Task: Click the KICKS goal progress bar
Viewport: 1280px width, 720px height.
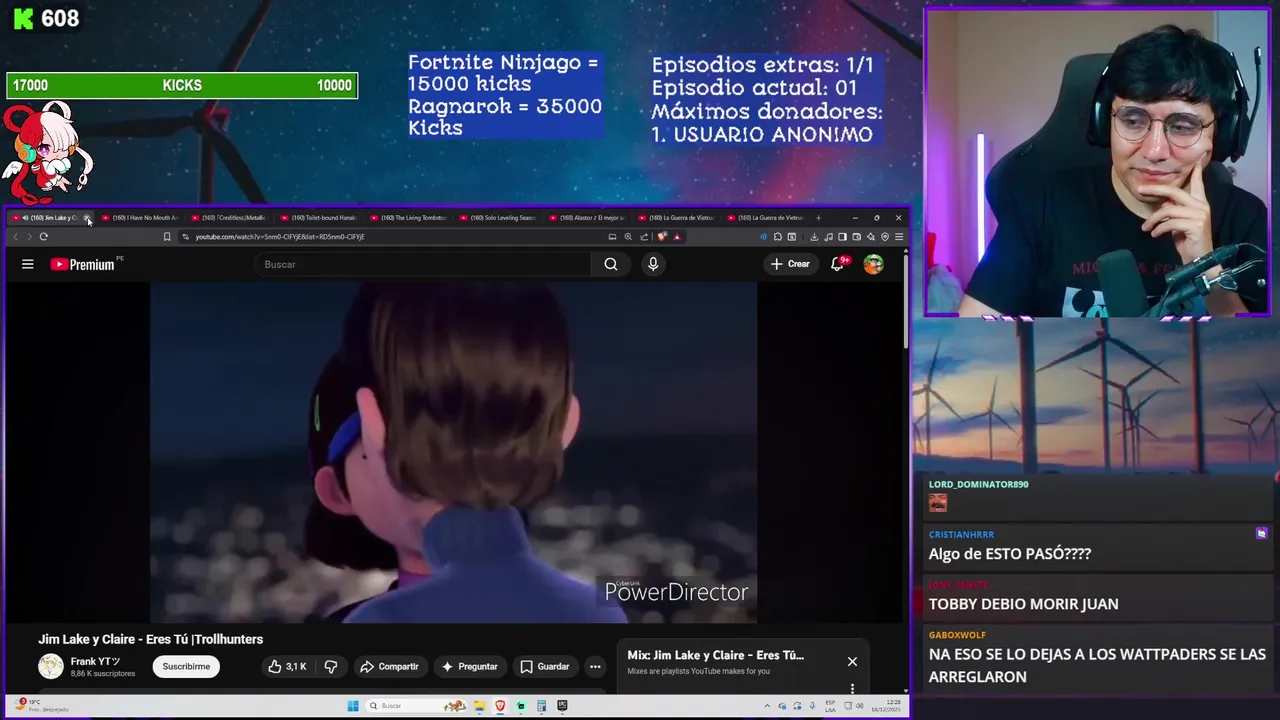Action: pos(182,85)
